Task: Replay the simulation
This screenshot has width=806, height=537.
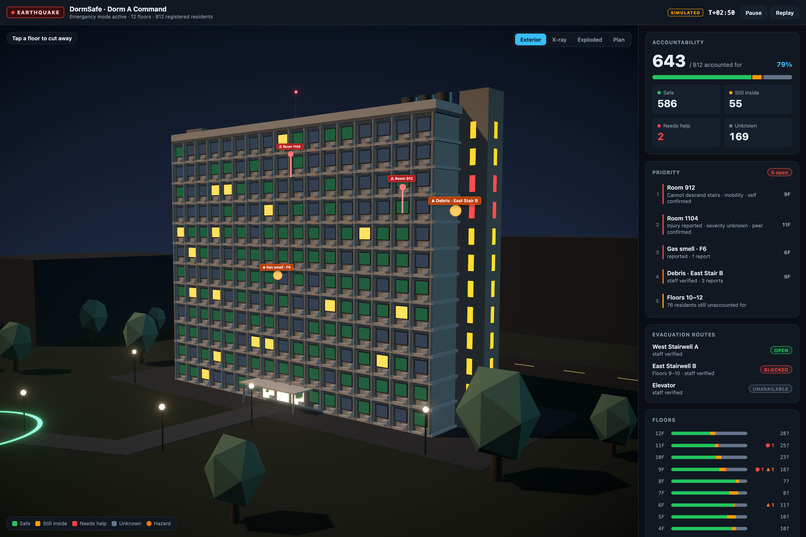Action: [784, 13]
